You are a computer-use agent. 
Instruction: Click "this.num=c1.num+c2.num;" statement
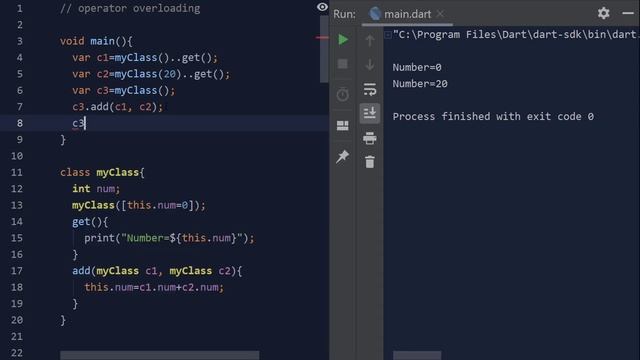(154, 287)
